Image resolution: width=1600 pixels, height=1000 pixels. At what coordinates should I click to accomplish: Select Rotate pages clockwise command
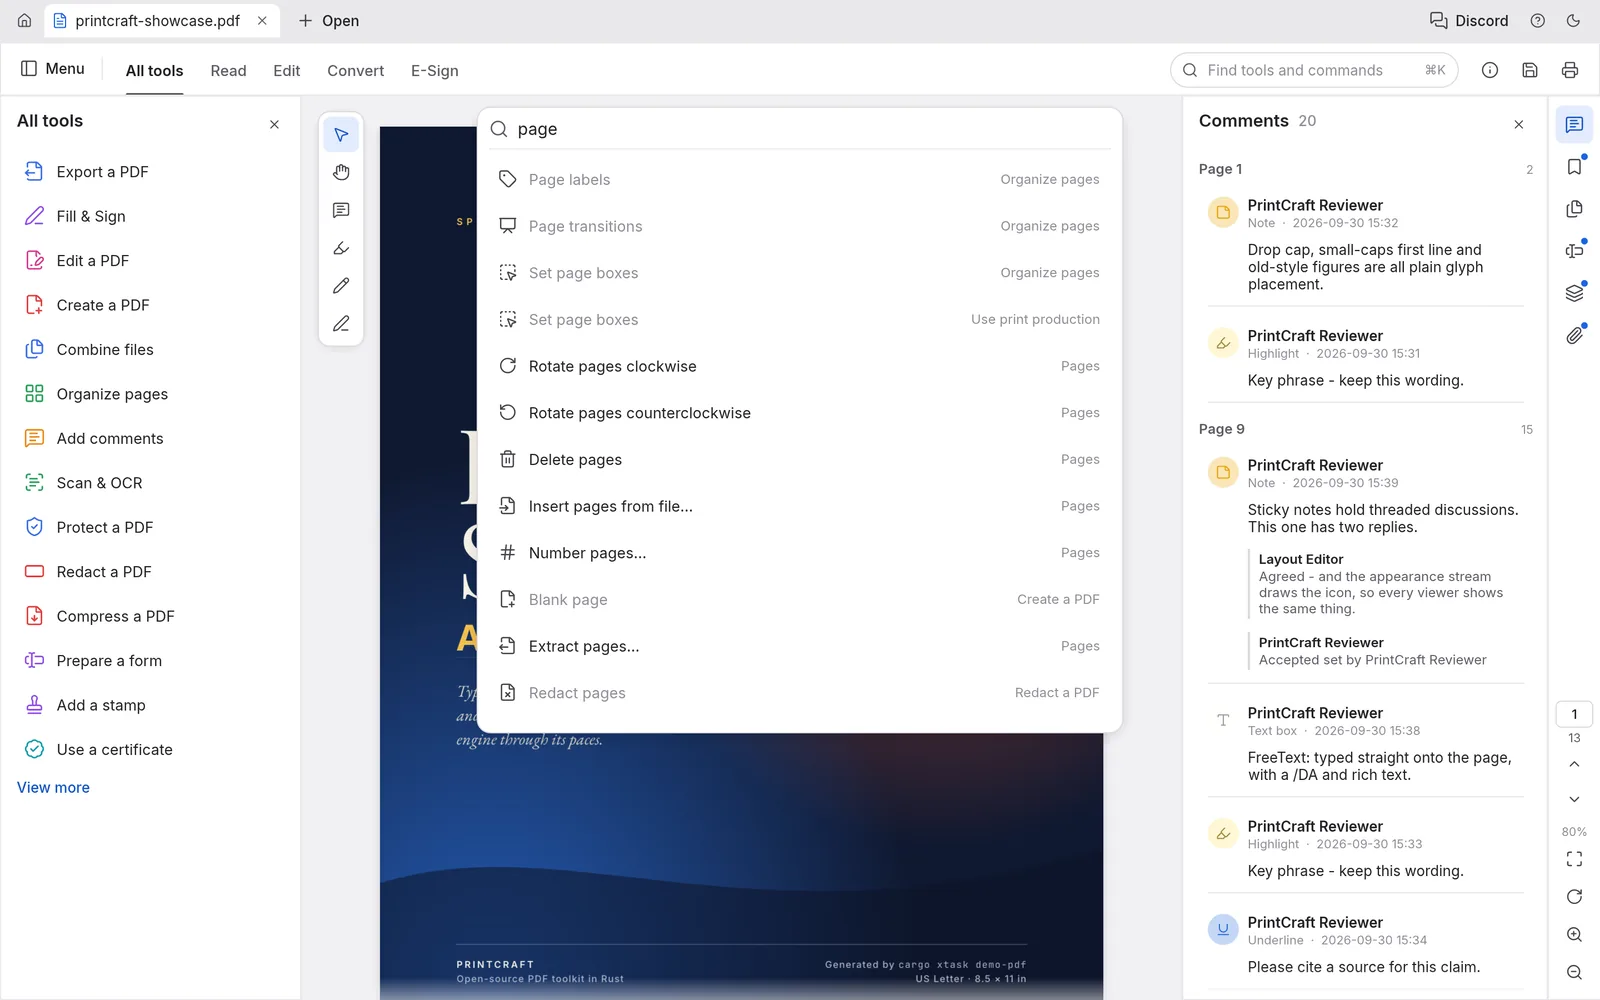pyautogui.click(x=799, y=366)
